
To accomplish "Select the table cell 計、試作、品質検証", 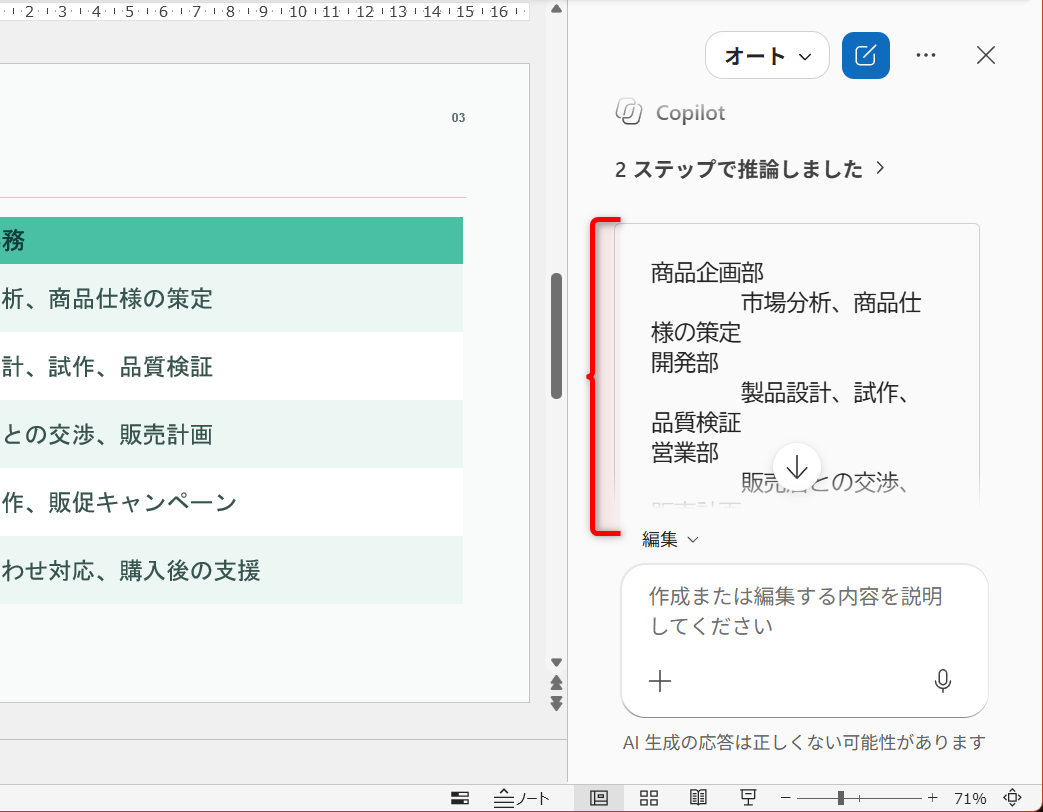I will pos(231,366).
